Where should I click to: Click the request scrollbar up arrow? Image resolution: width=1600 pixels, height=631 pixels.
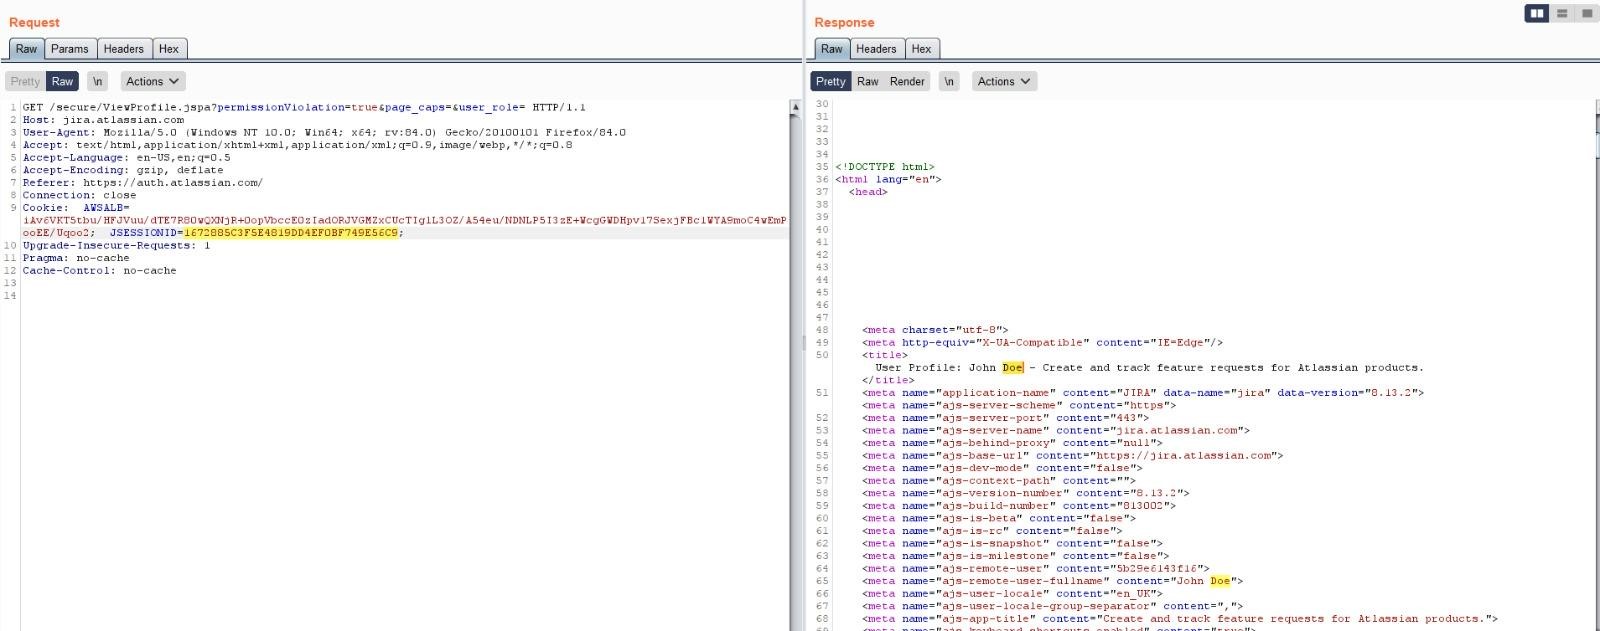click(x=795, y=107)
